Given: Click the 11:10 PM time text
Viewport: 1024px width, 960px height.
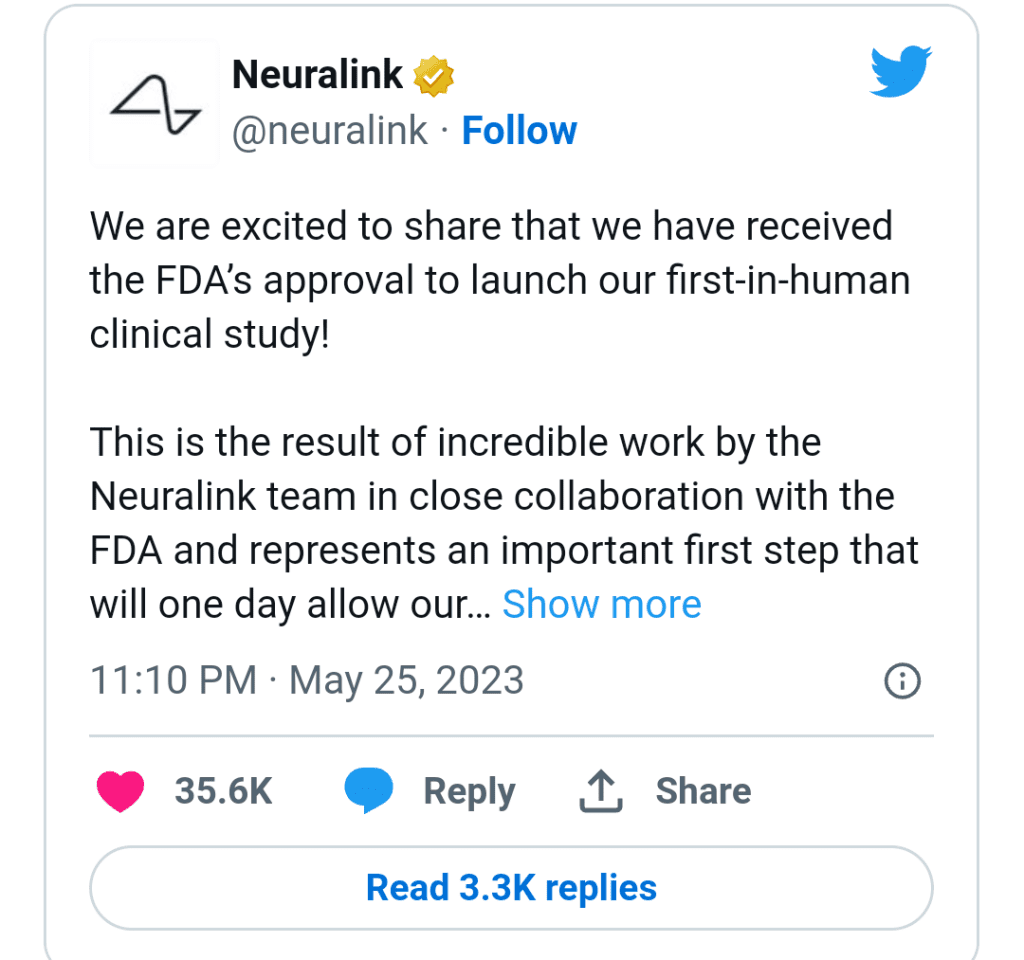Looking at the screenshot, I should click(x=173, y=680).
